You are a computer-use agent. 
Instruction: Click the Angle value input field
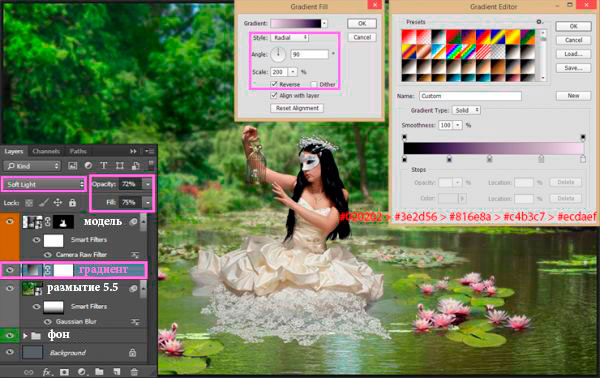click(x=310, y=54)
